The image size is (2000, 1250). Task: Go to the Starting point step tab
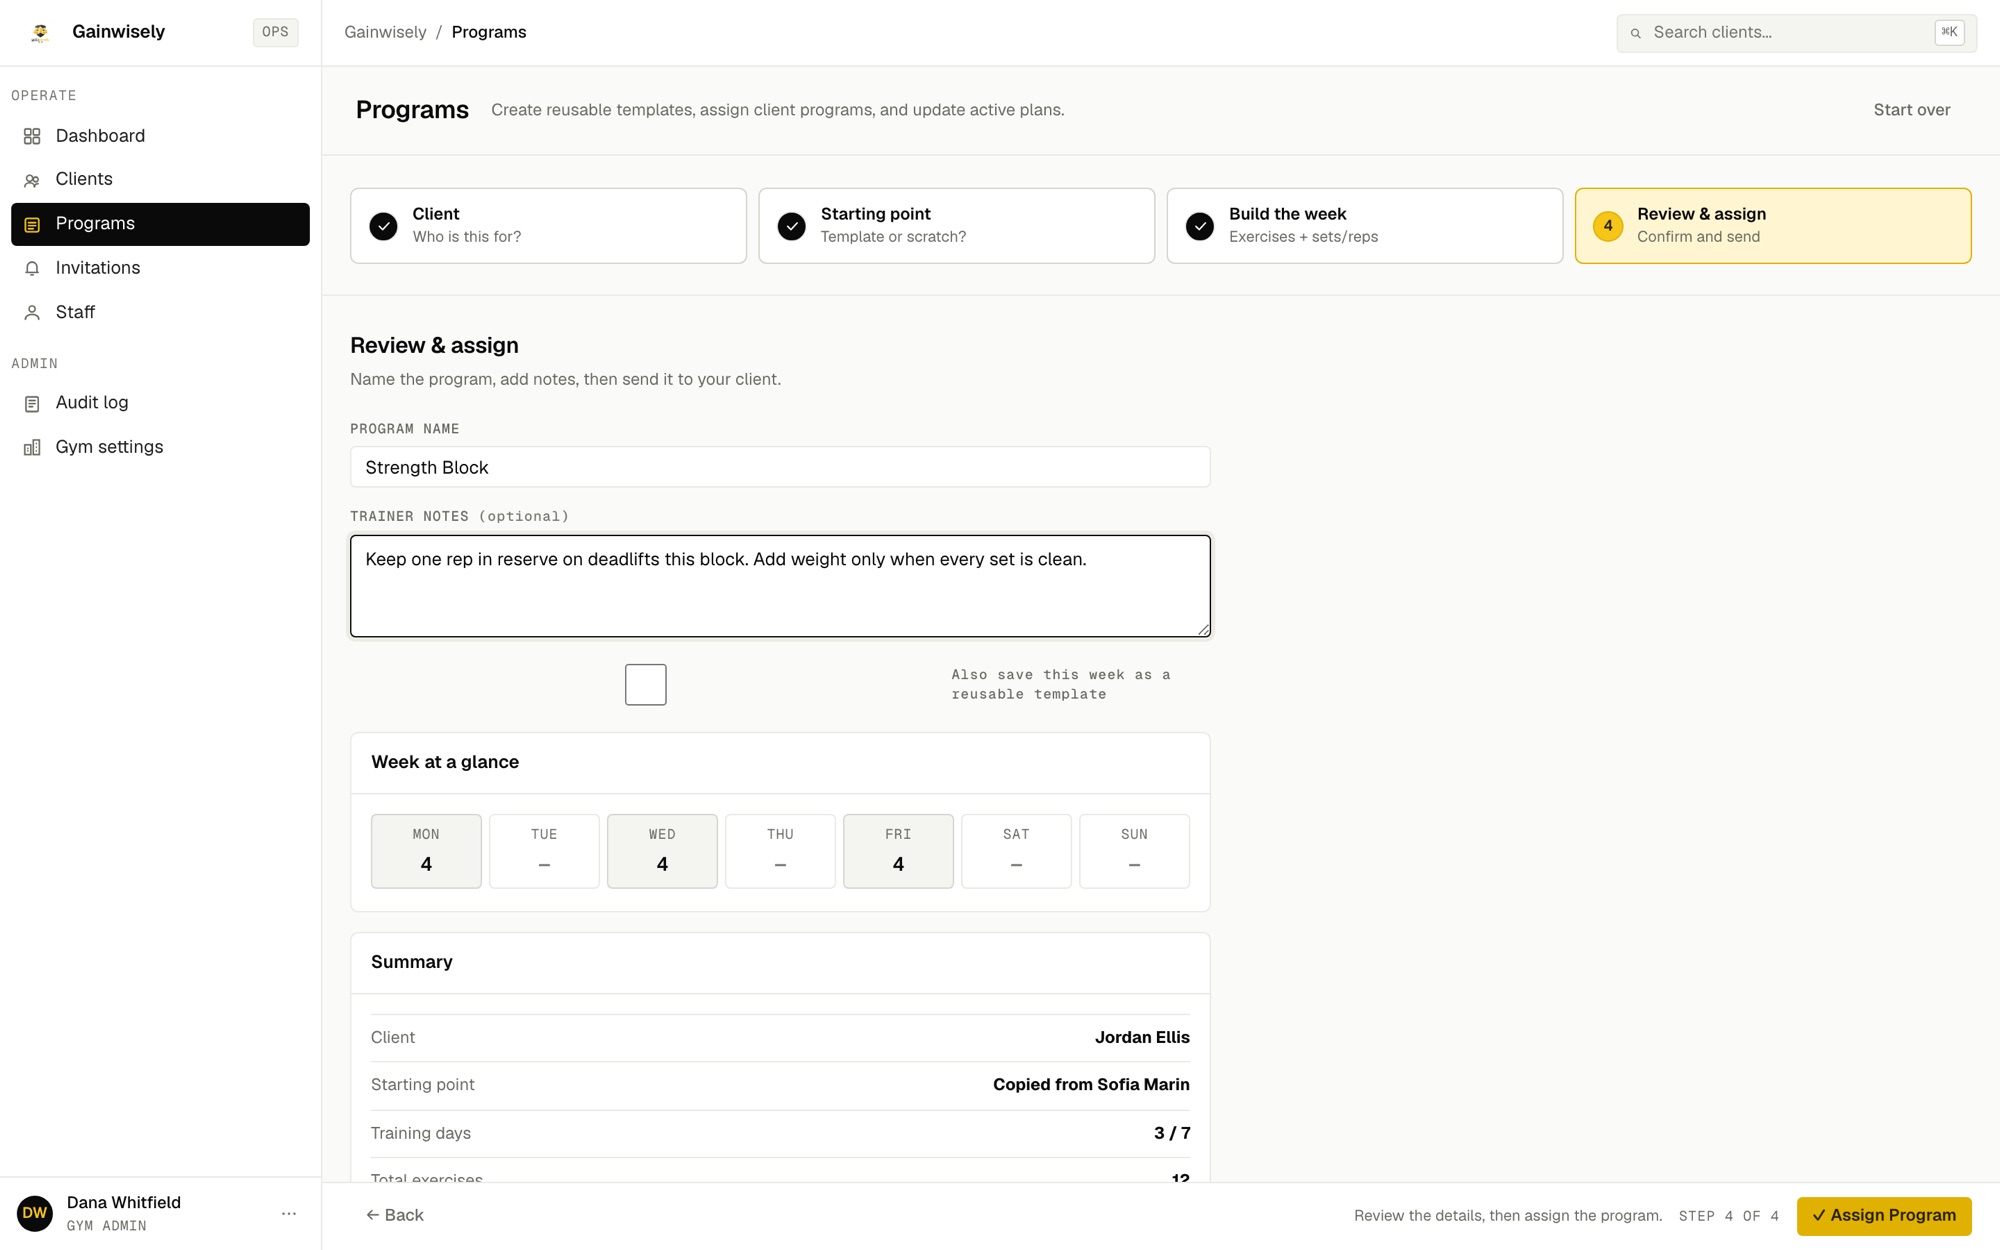pyautogui.click(x=956, y=226)
